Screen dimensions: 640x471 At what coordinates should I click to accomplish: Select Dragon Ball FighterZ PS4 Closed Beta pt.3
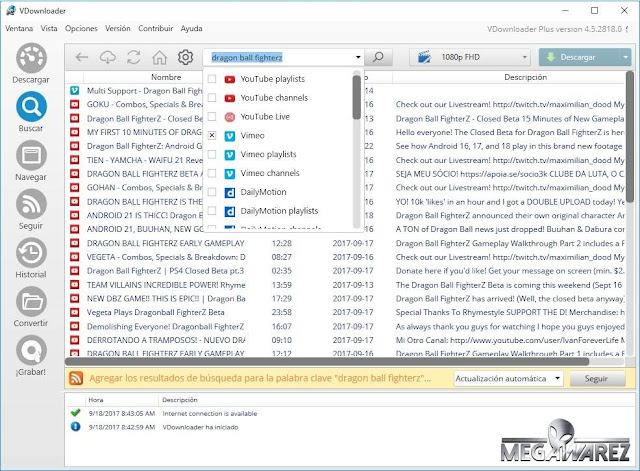click(345, 271)
